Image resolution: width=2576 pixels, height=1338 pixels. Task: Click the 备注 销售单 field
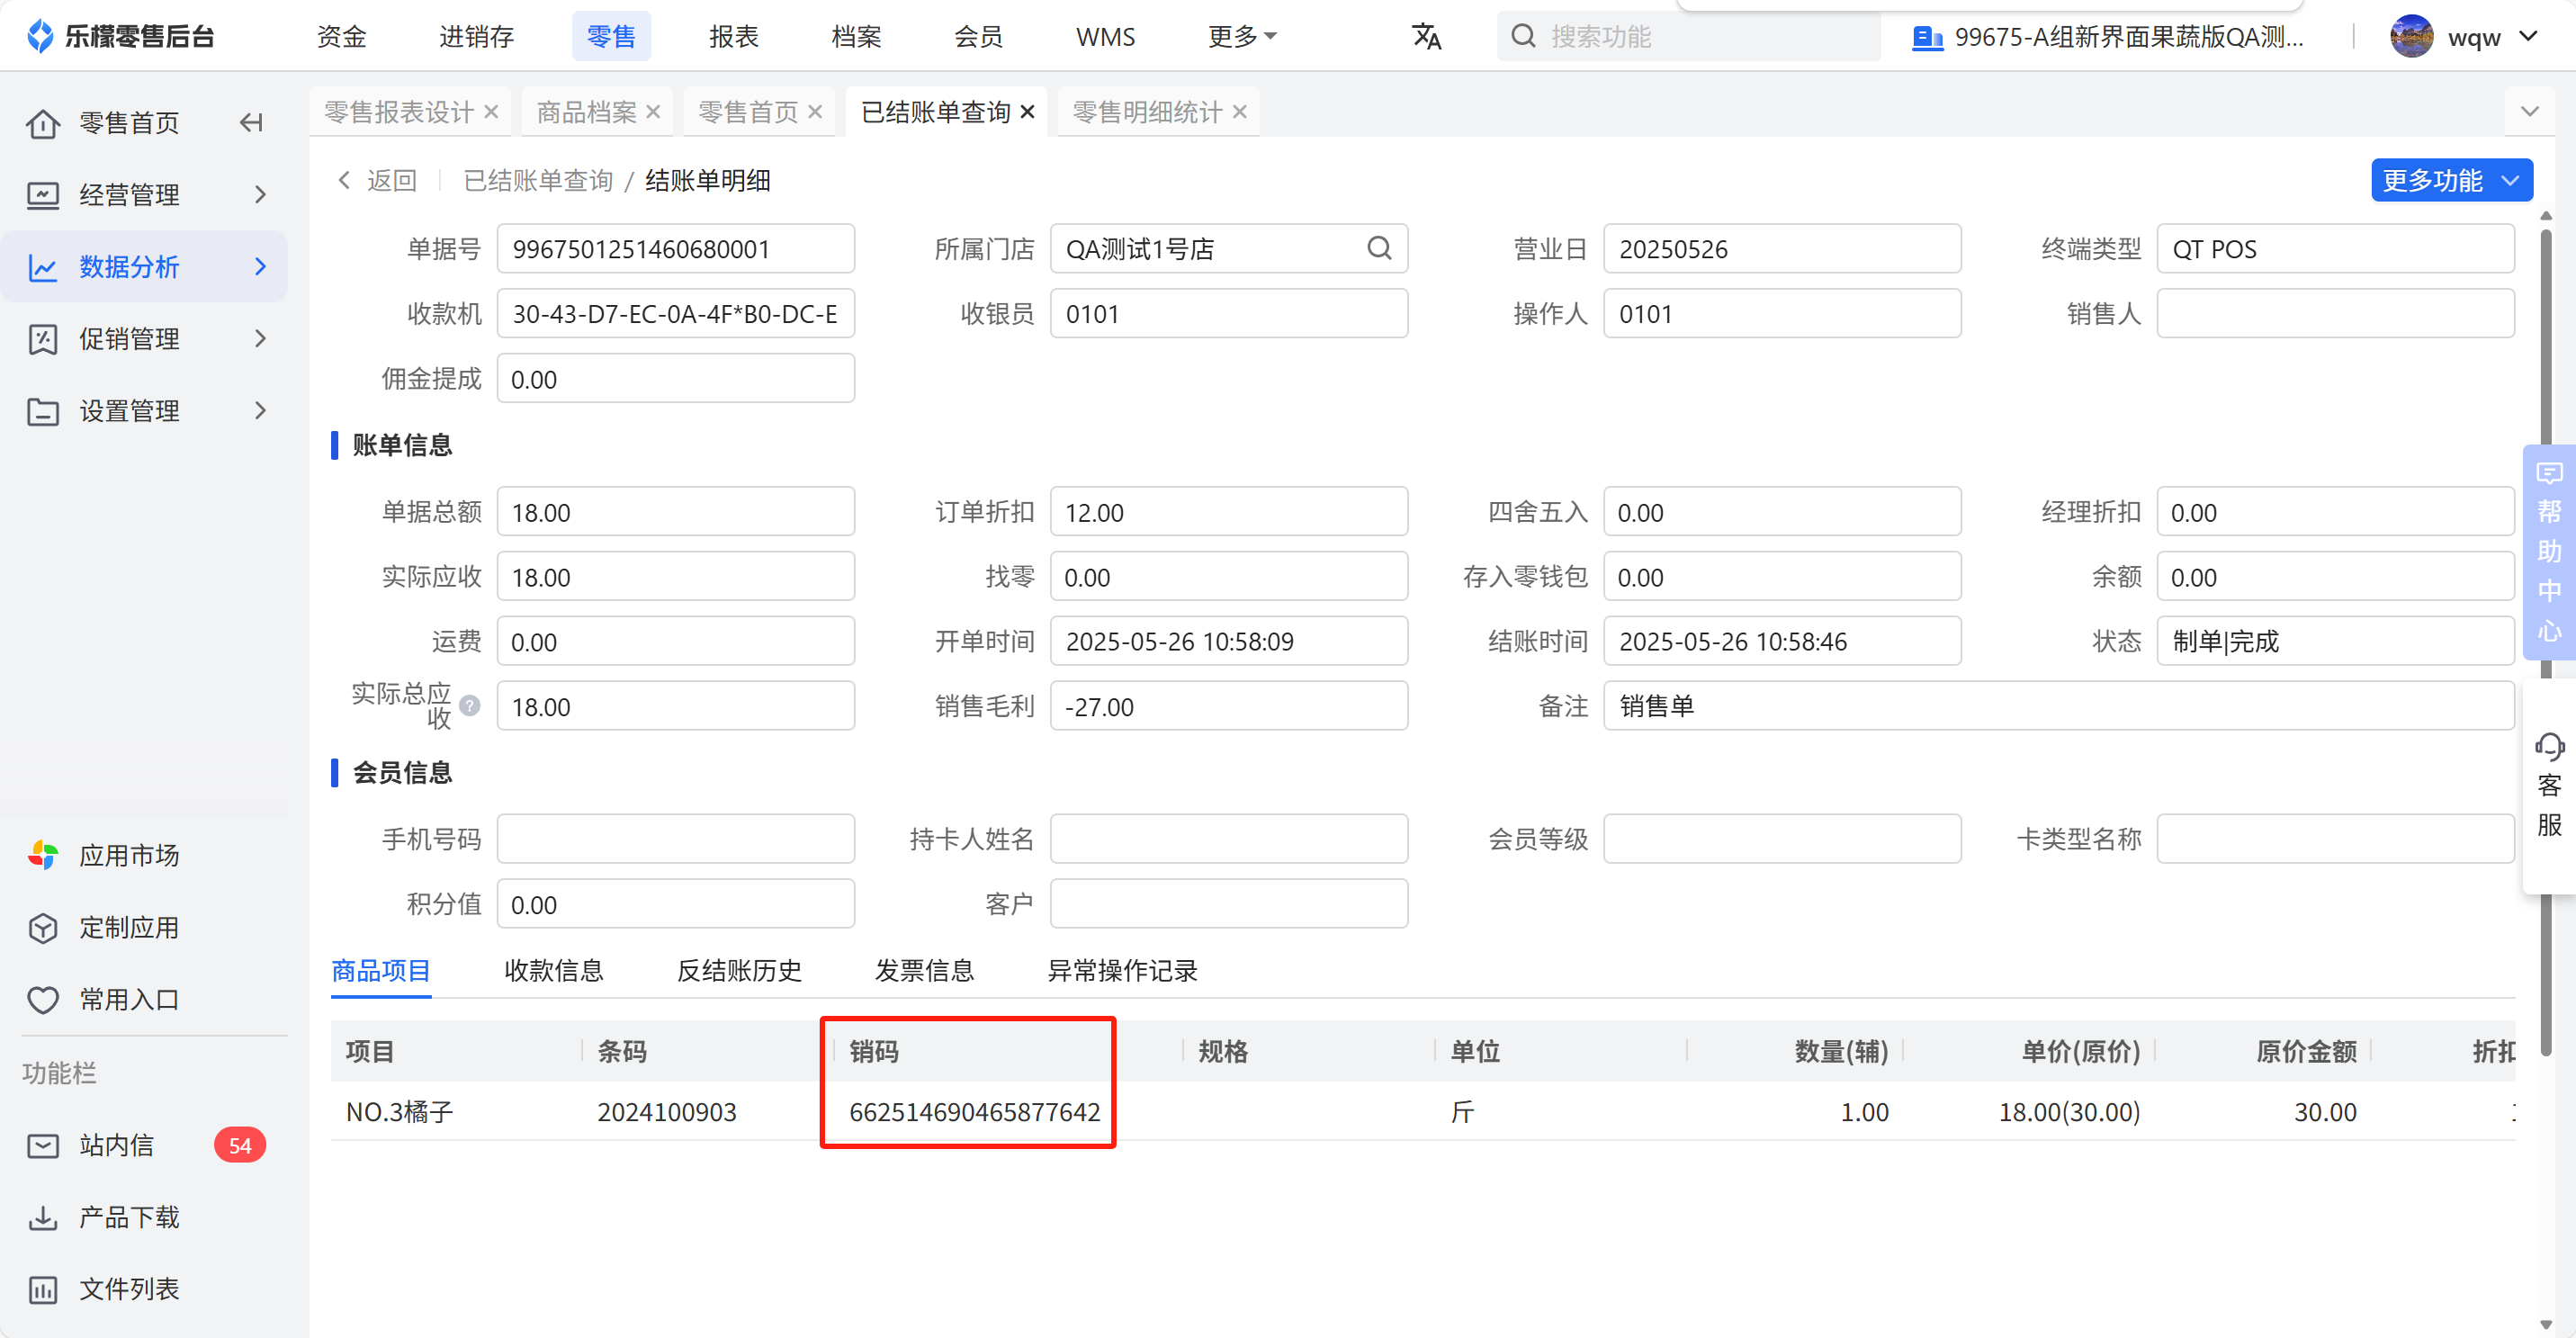coord(2059,706)
